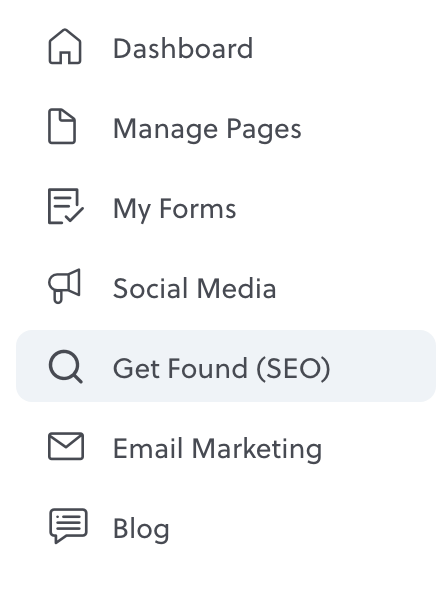Select the My Forms checklist icon
The height and width of the screenshot is (590, 440).
pos(66,206)
